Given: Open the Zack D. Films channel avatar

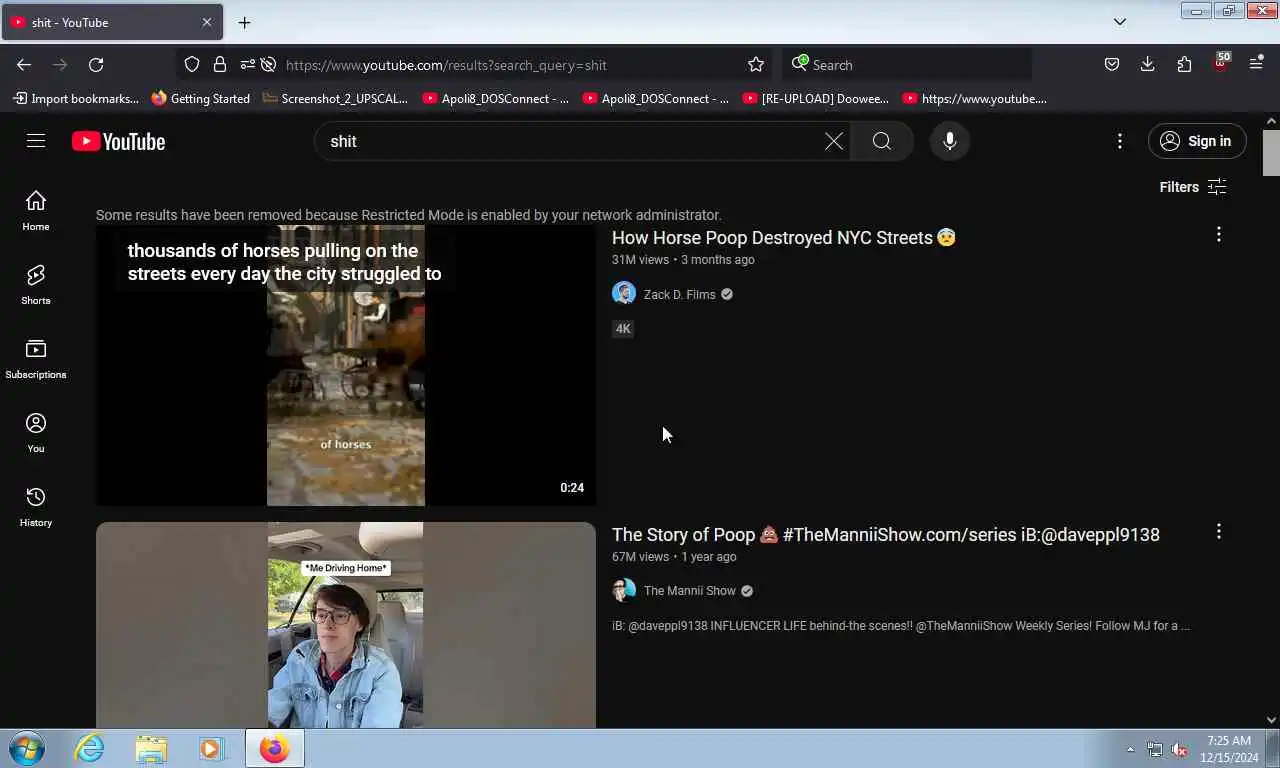Looking at the screenshot, I should pyautogui.click(x=624, y=293).
